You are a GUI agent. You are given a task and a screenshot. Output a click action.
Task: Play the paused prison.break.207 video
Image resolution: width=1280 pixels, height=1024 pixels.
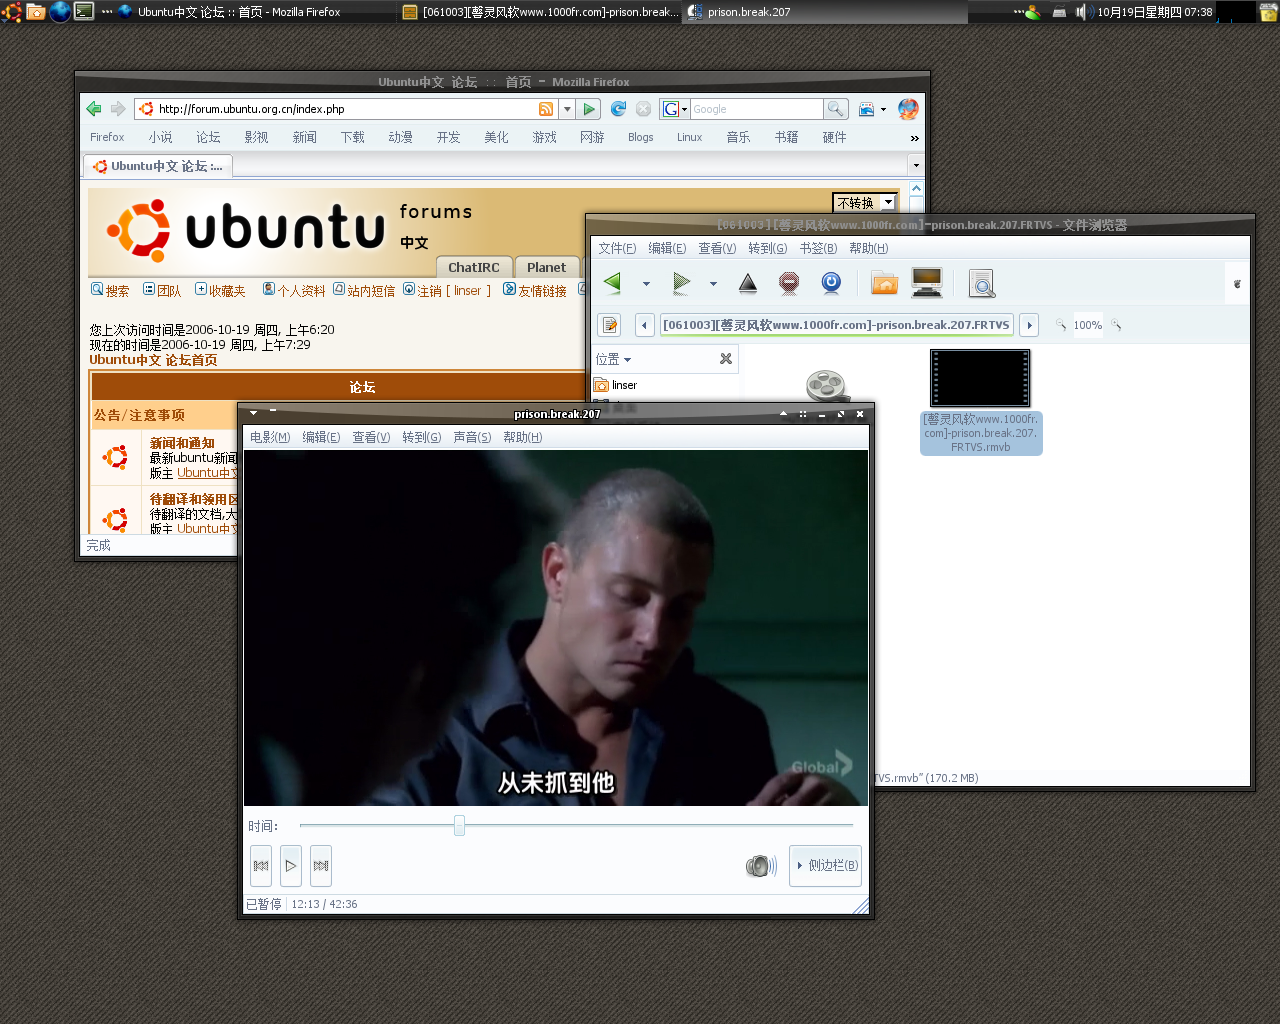coord(291,866)
